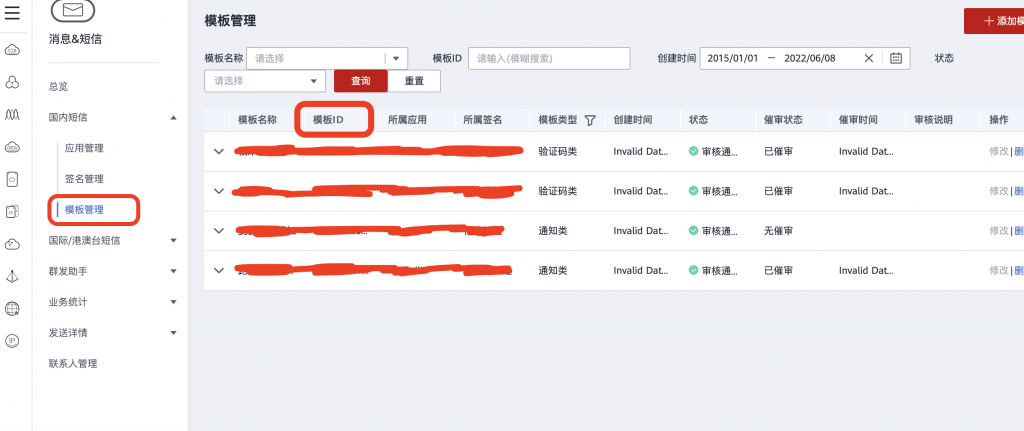Click the 查询 search button
This screenshot has width=1024, height=431.
(360, 81)
